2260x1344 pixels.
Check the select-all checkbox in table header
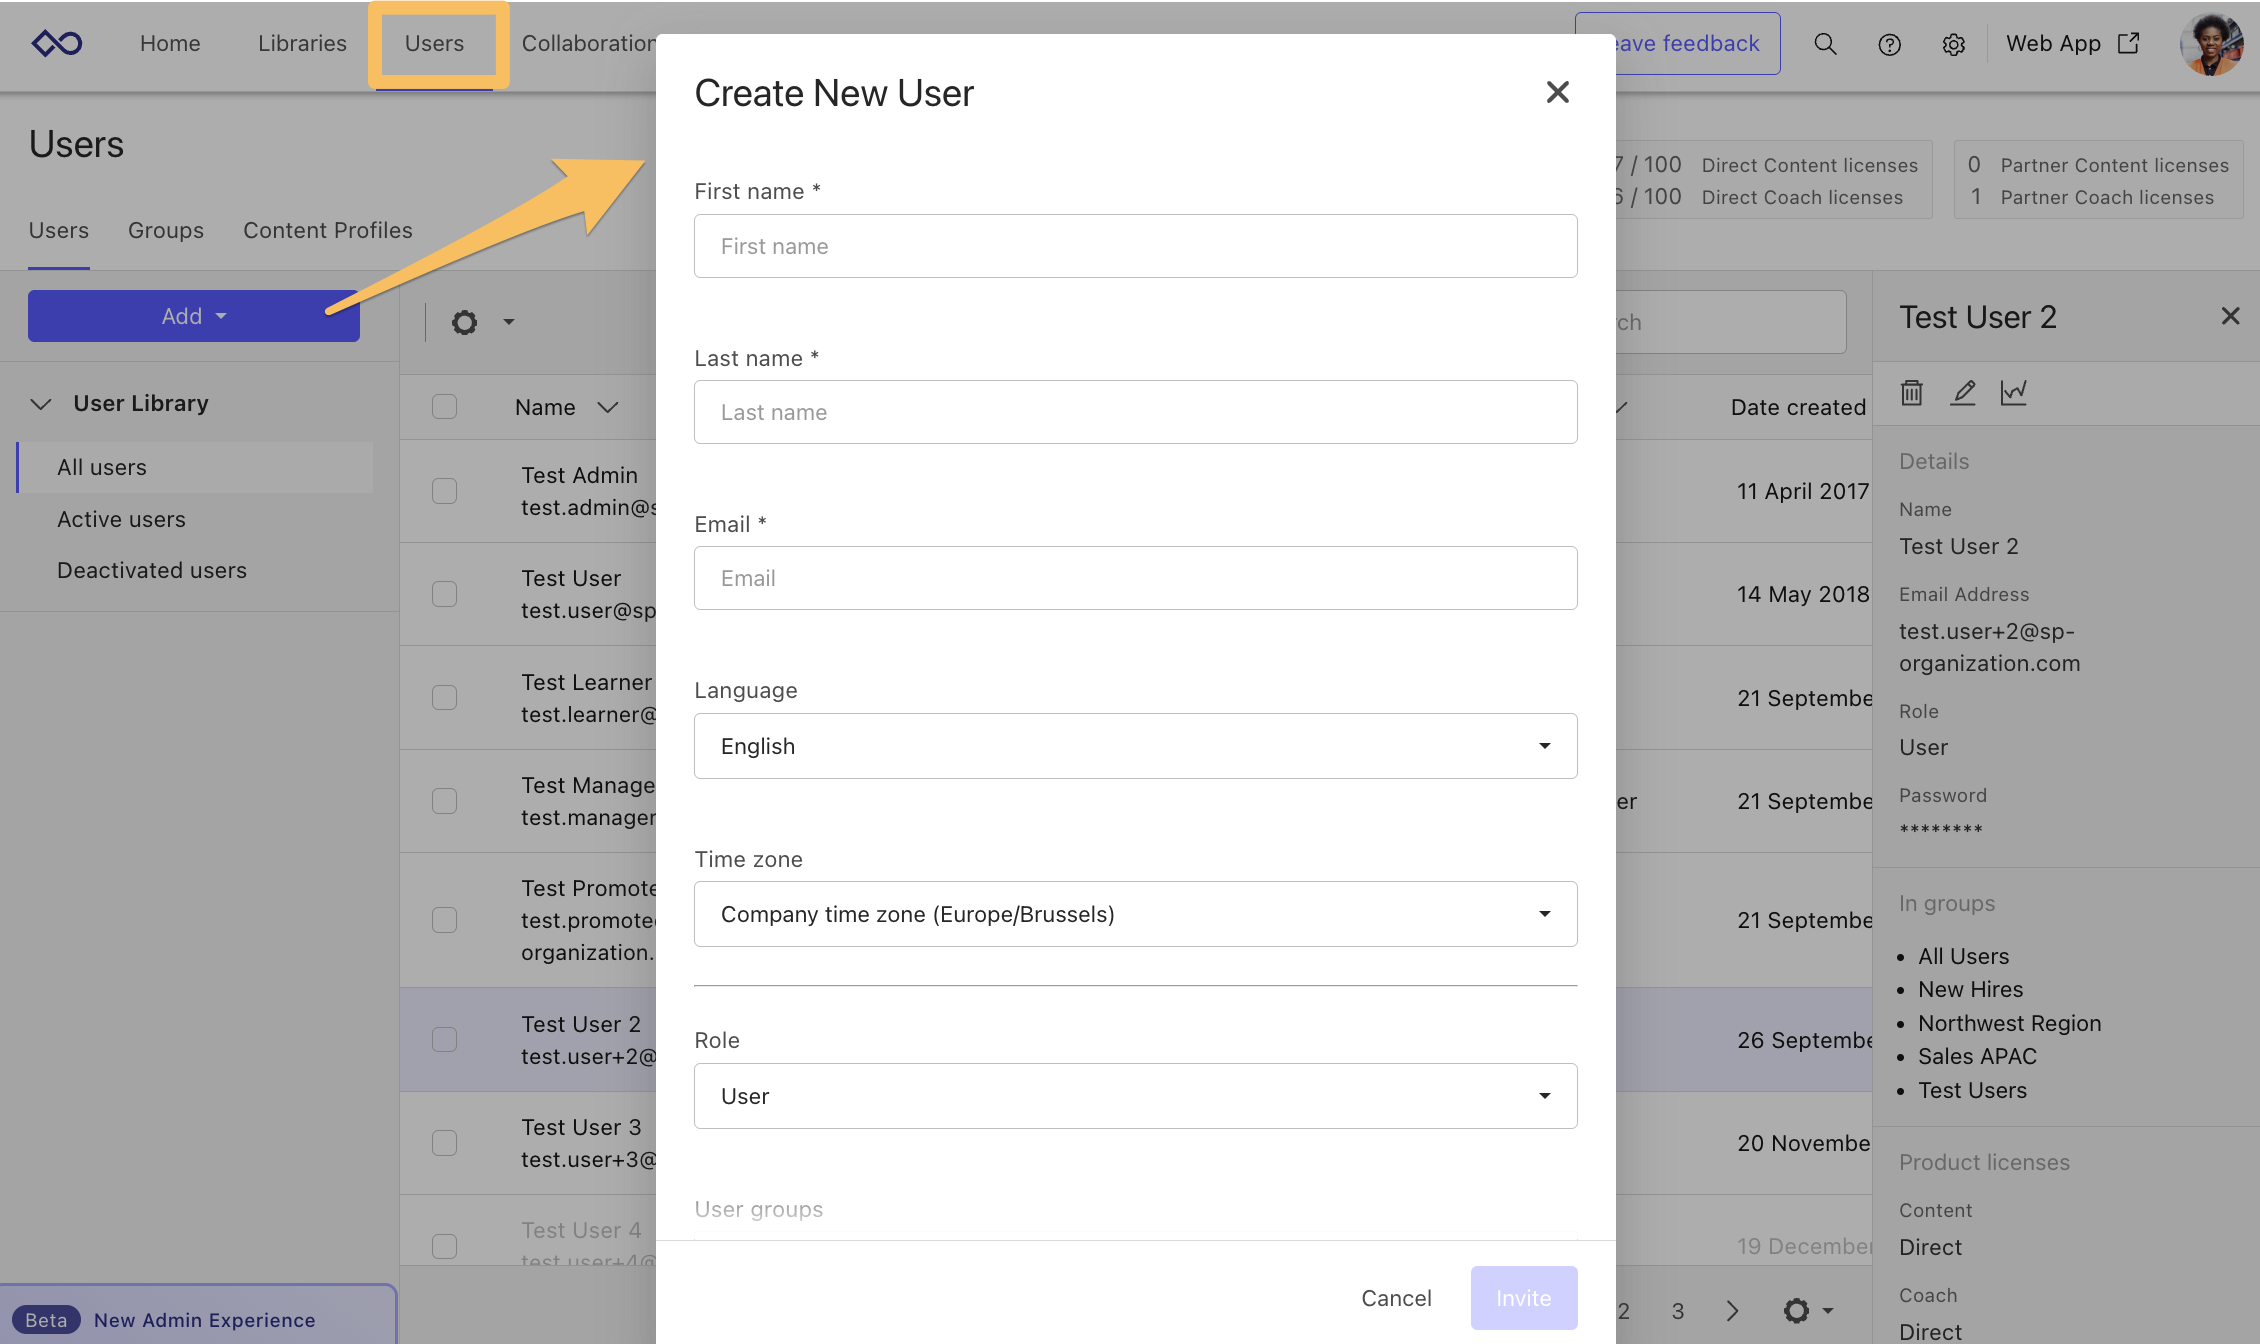[x=444, y=406]
